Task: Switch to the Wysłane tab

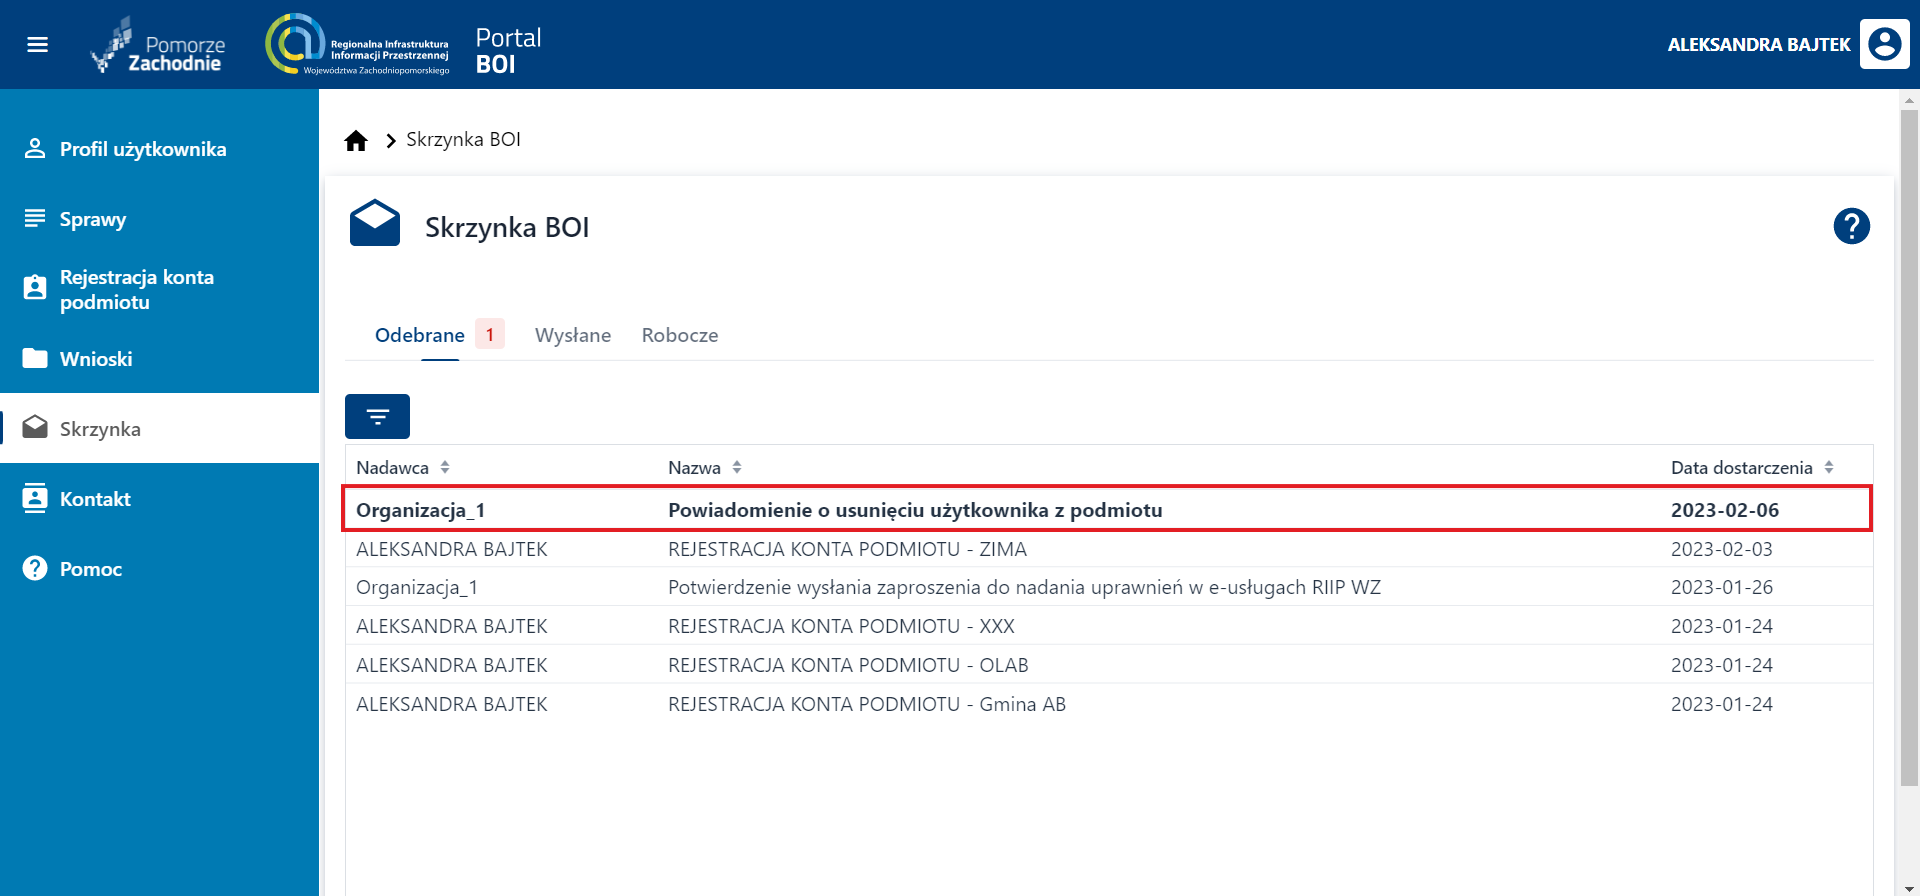Action: click(x=572, y=335)
